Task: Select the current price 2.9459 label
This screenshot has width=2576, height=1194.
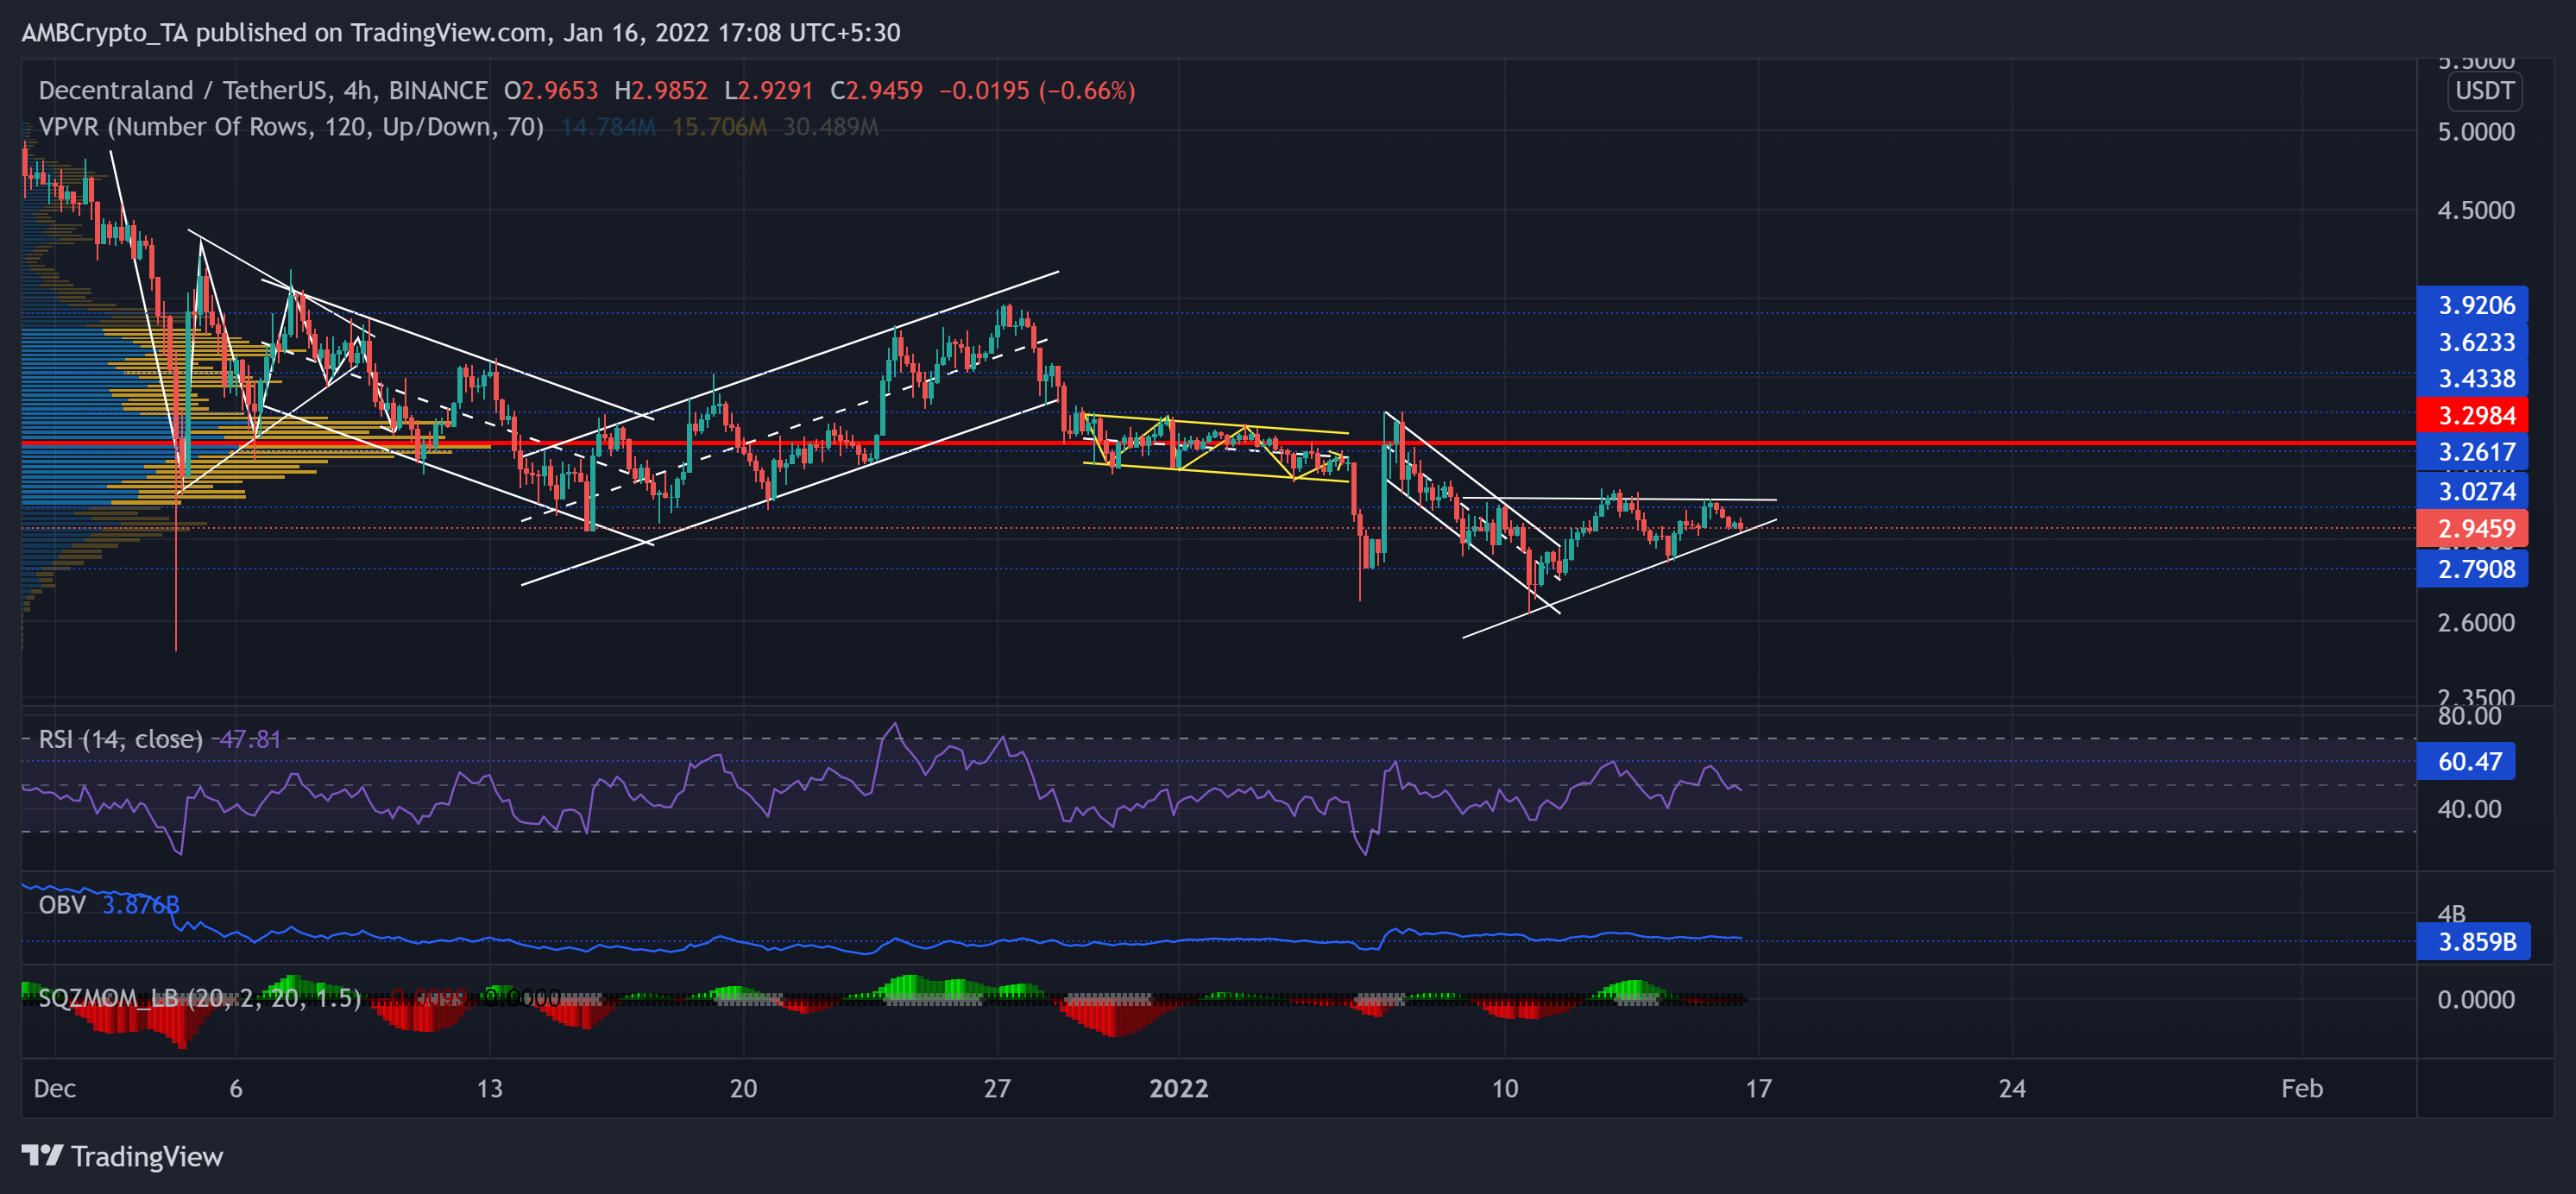Action: [2471, 528]
